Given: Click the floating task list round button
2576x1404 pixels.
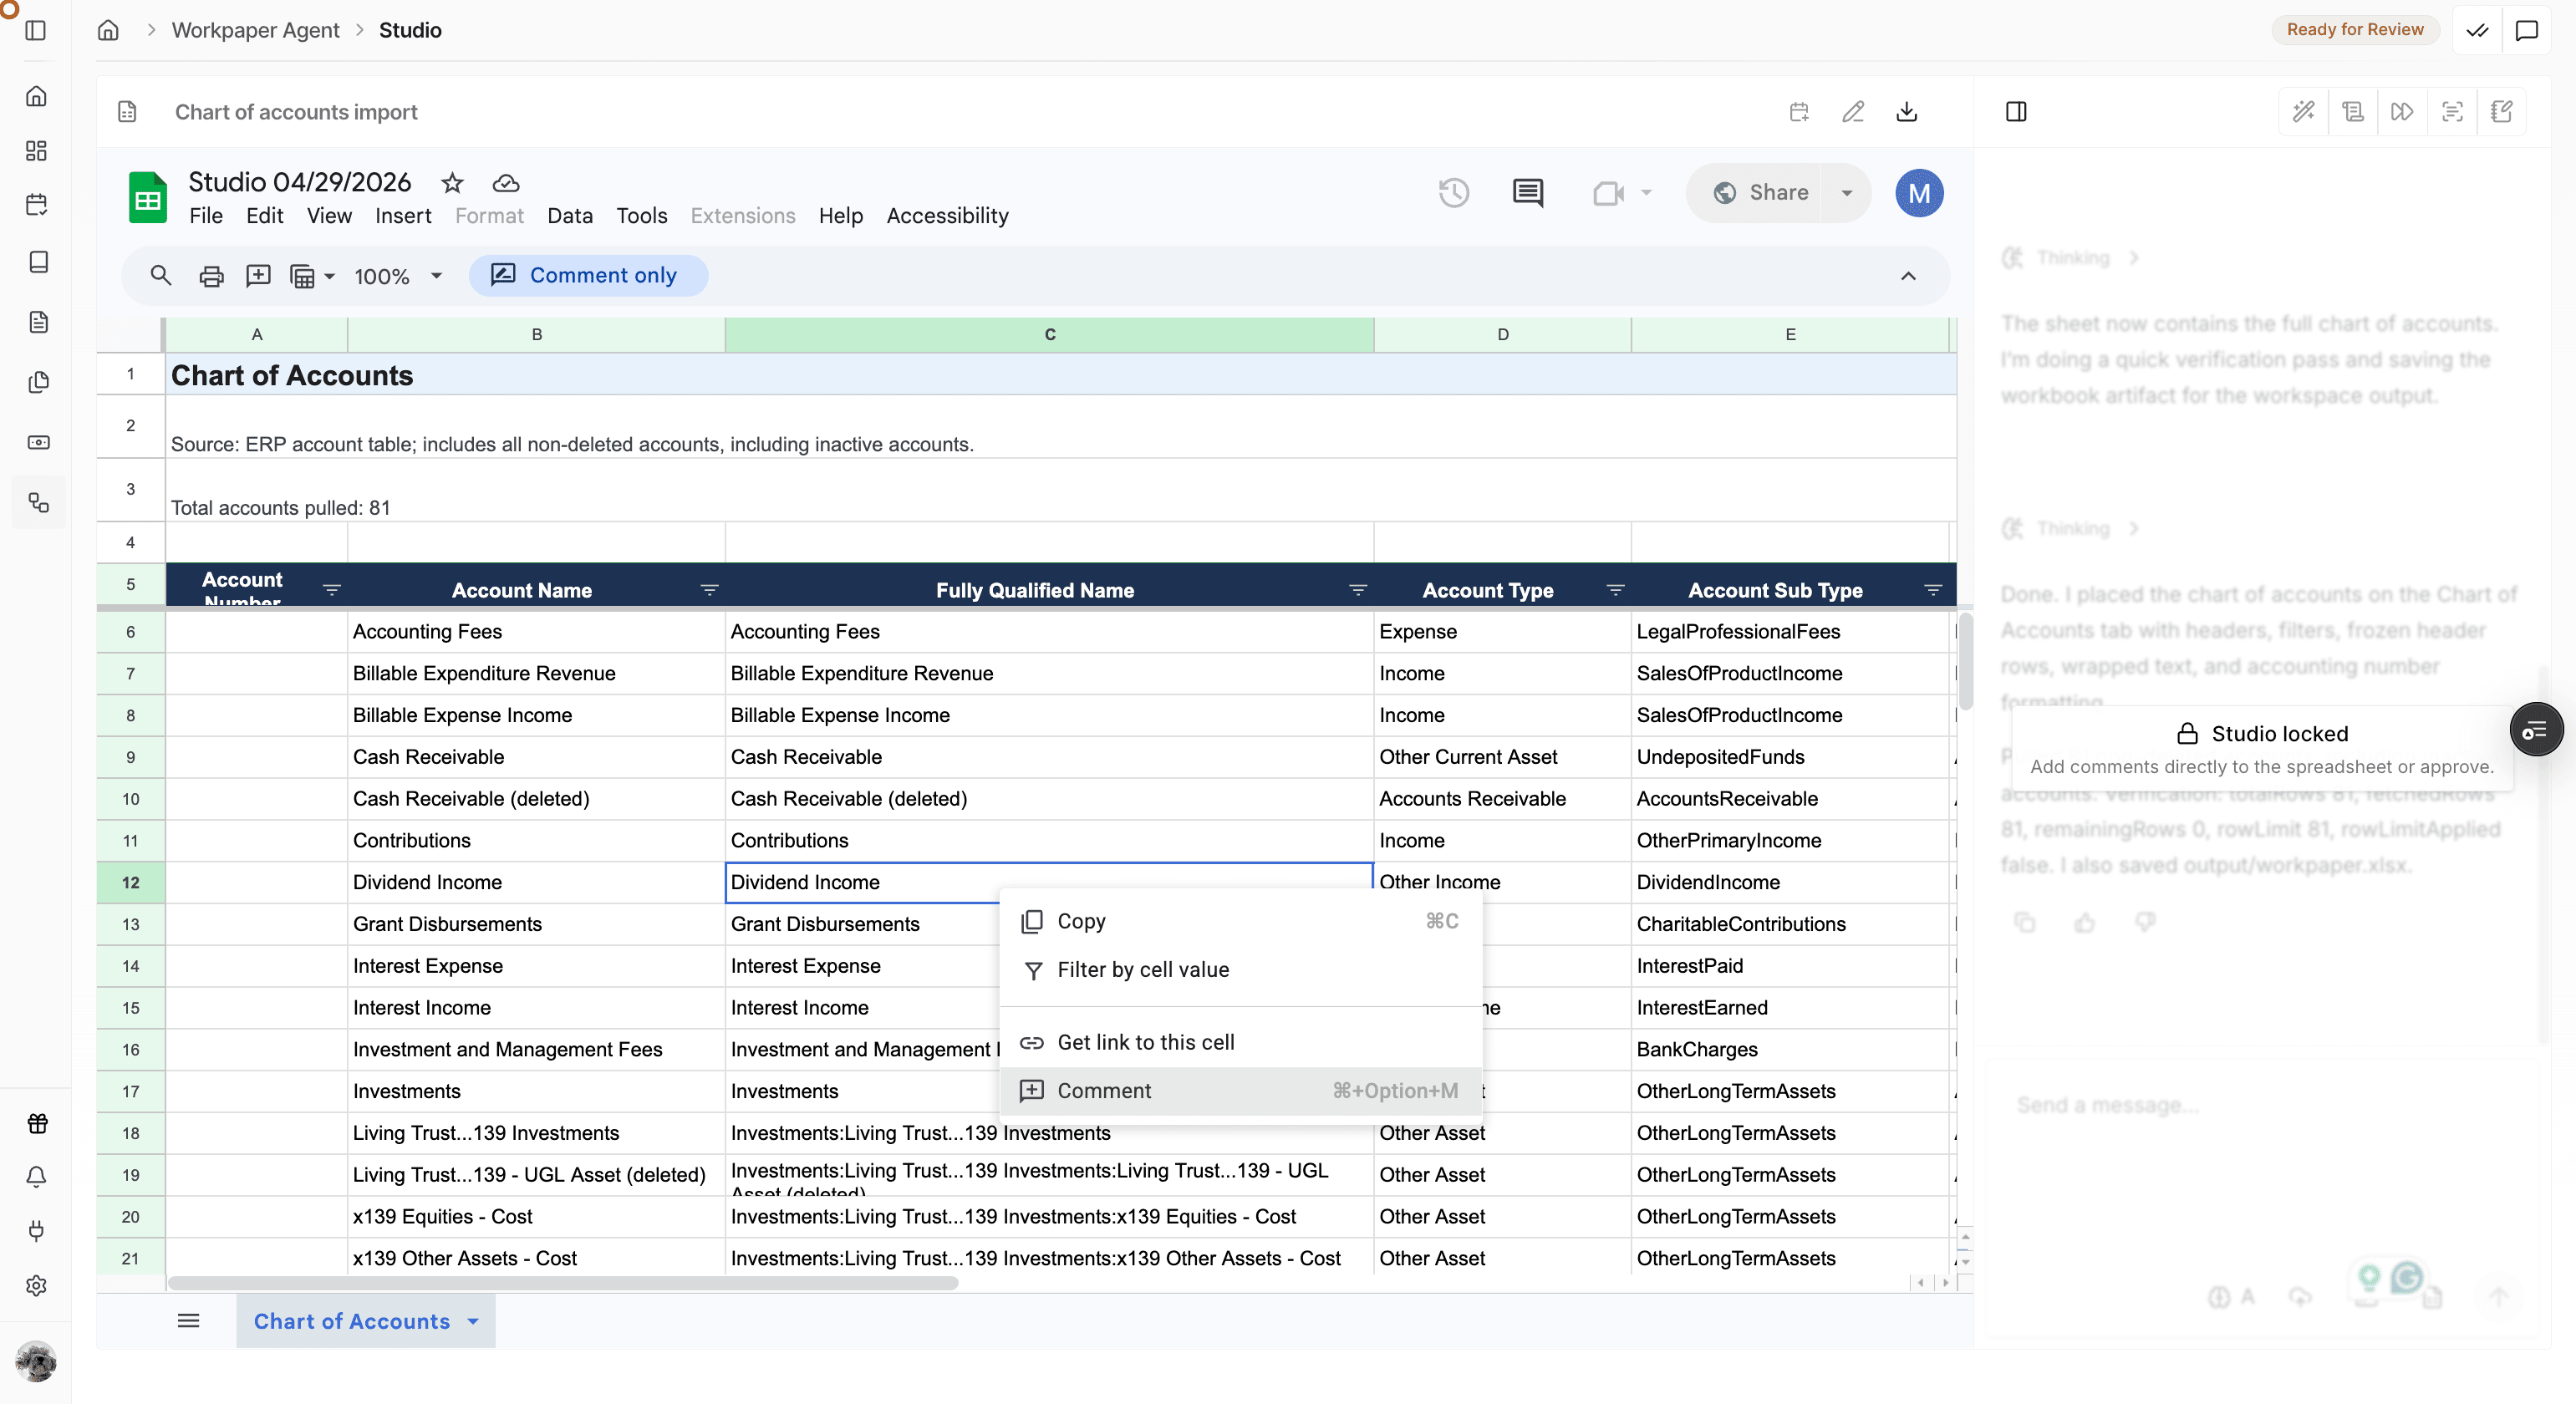Looking at the screenshot, I should pyautogui.click(x=2537, y=730).
